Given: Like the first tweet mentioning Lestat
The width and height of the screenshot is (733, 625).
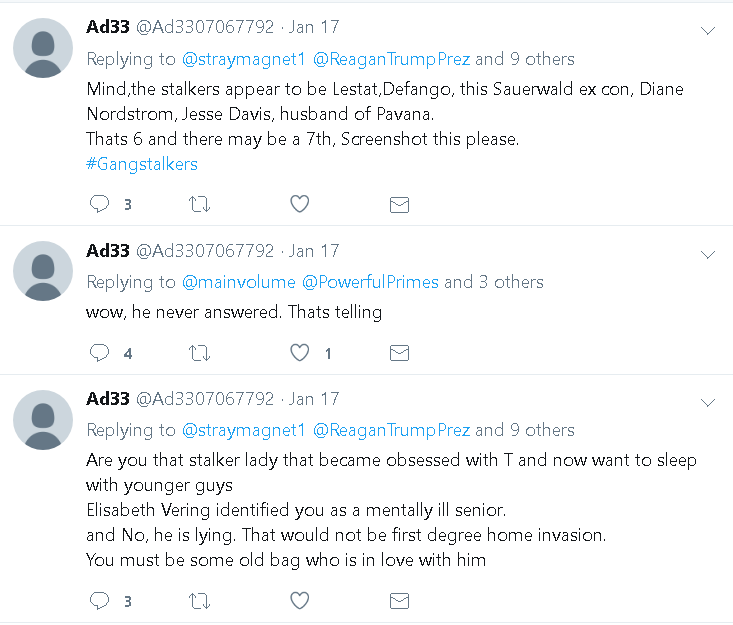Looking at the screenshot, I should point(299,204).
